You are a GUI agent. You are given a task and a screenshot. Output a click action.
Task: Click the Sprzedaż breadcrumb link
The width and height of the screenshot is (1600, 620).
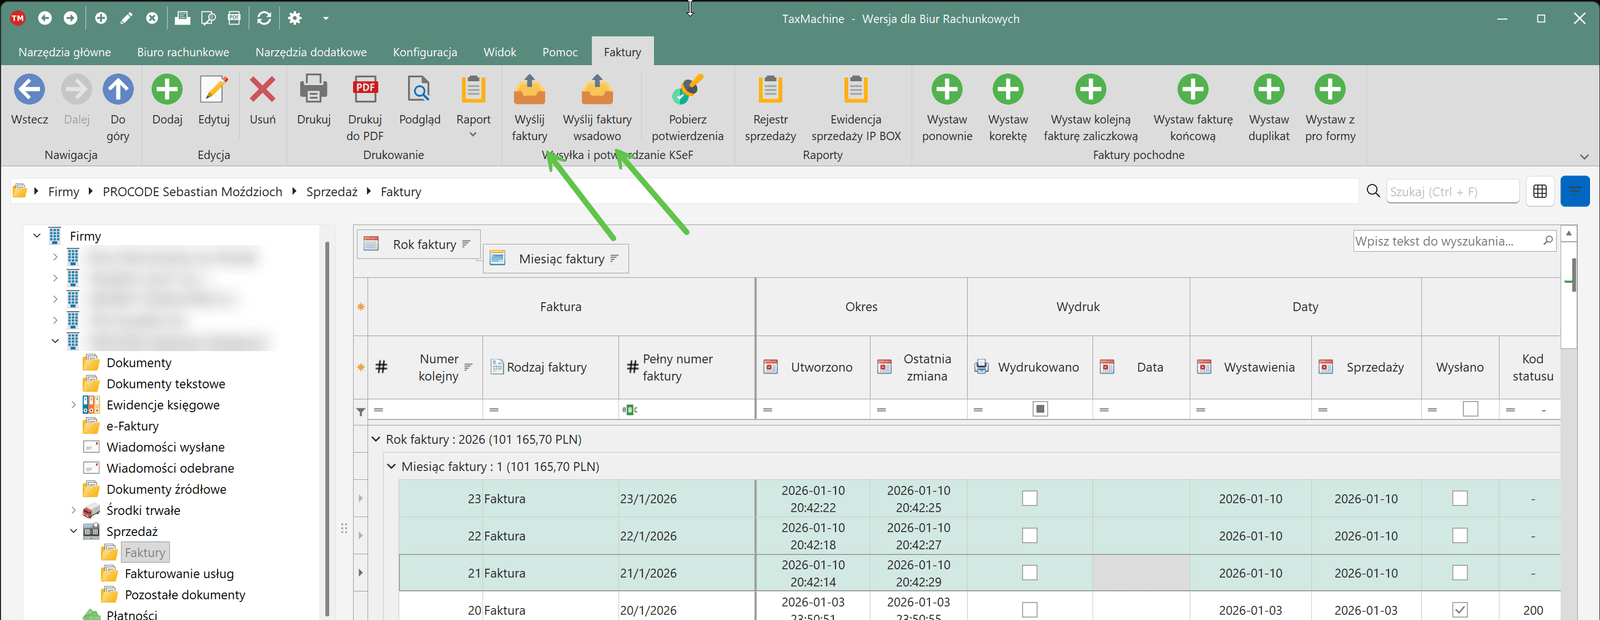(331, 192)
